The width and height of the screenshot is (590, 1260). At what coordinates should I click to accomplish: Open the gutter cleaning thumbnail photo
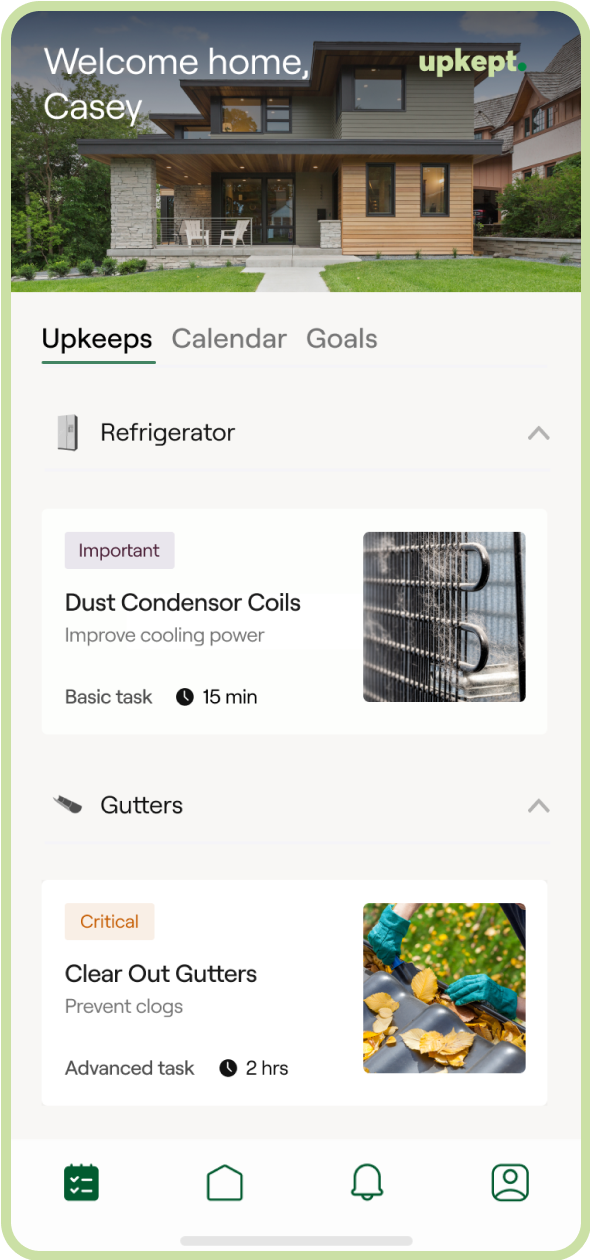(x=444, y=988)
